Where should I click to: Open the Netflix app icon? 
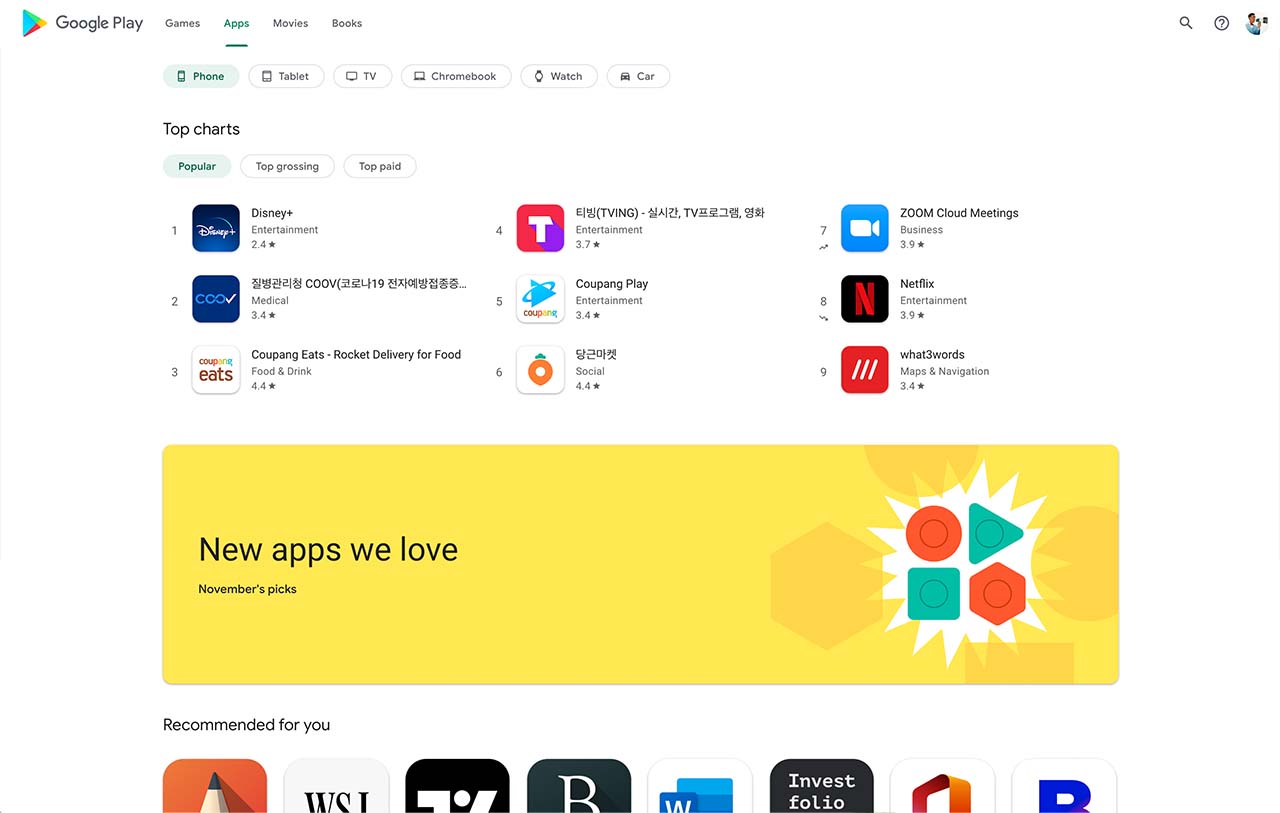[864, 299]
